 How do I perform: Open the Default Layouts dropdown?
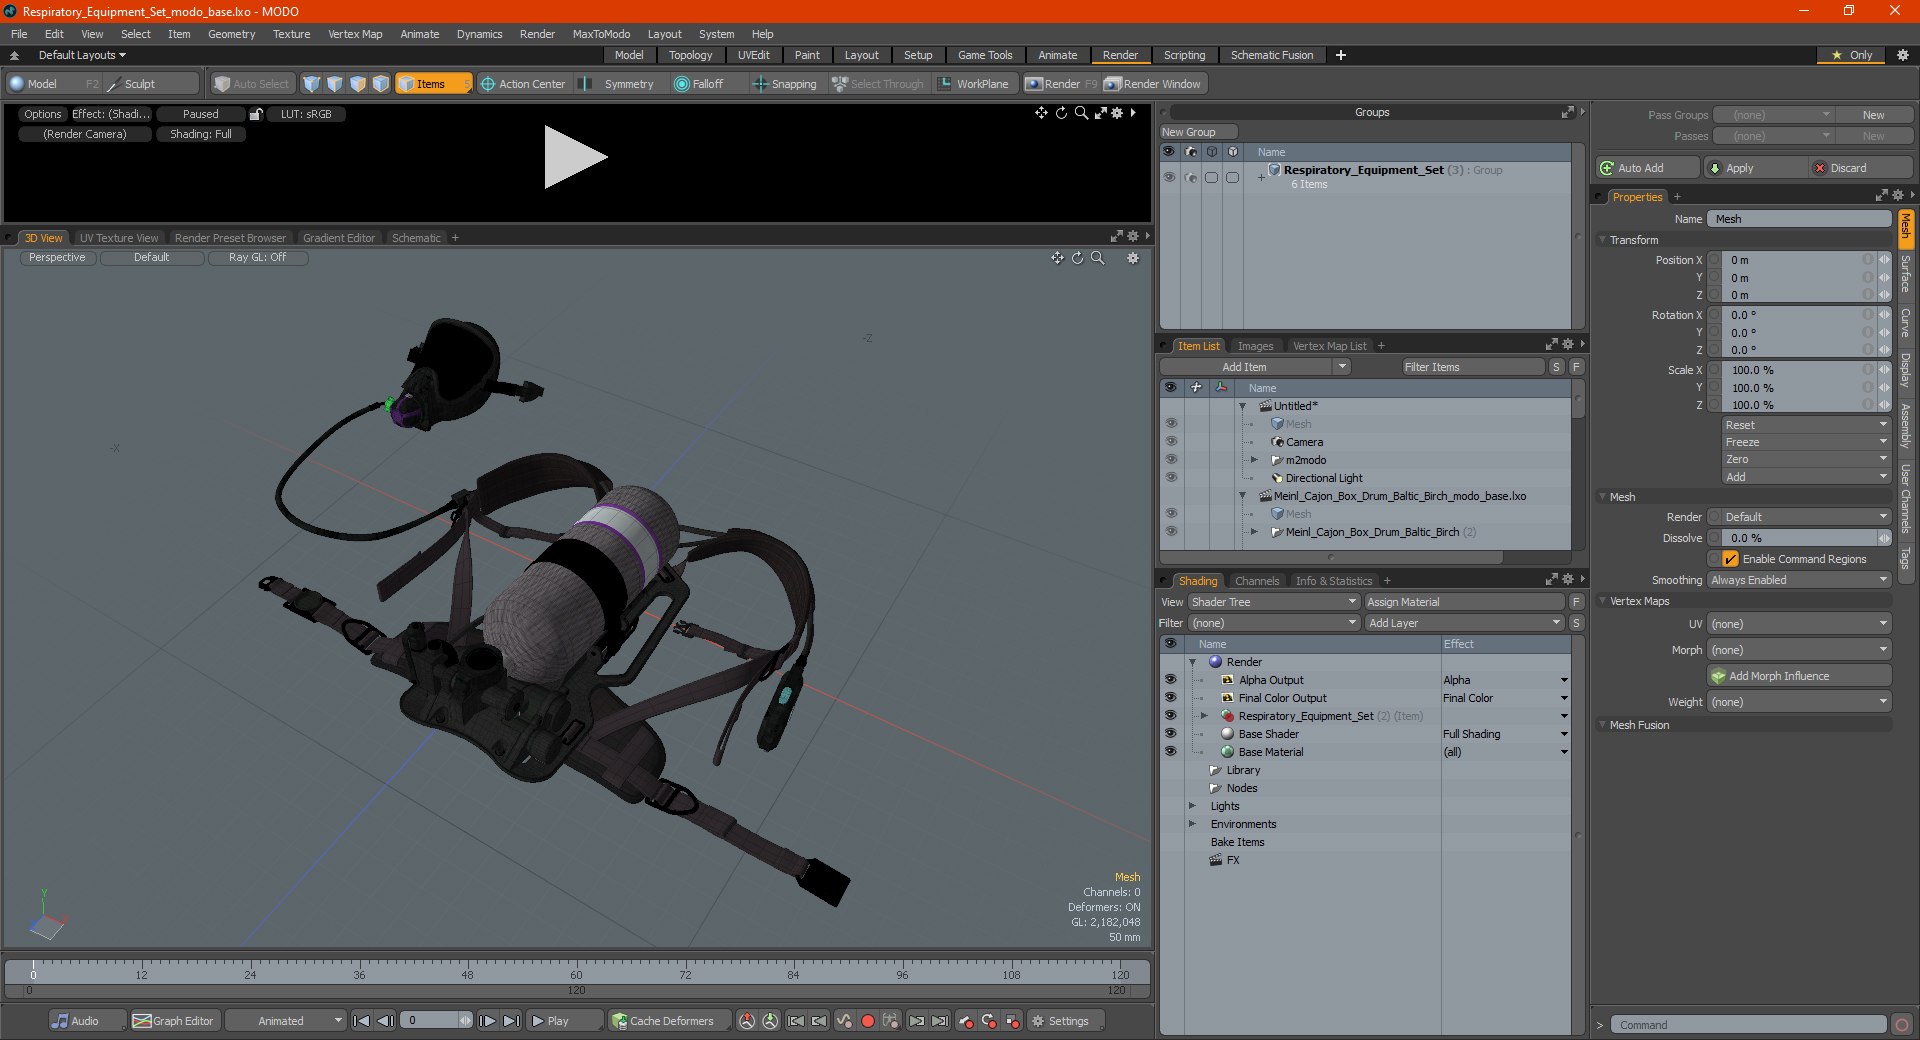(82, 55)
